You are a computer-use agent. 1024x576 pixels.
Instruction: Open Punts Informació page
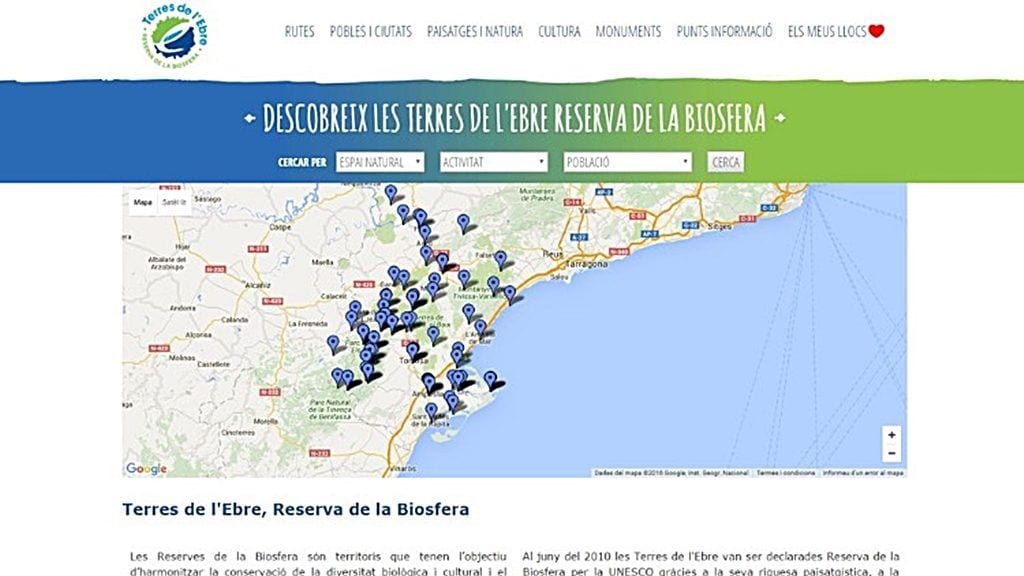click(x=724, y=31)
